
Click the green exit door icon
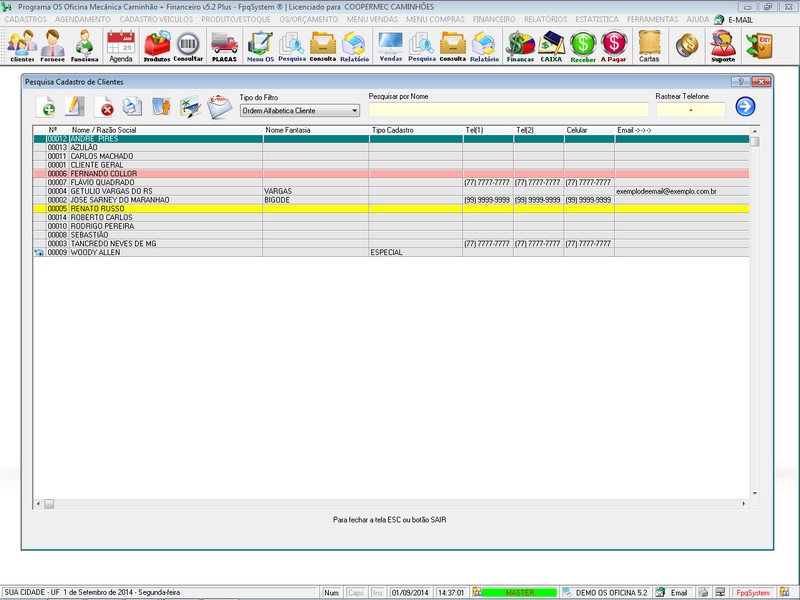[x=759, y=45]
